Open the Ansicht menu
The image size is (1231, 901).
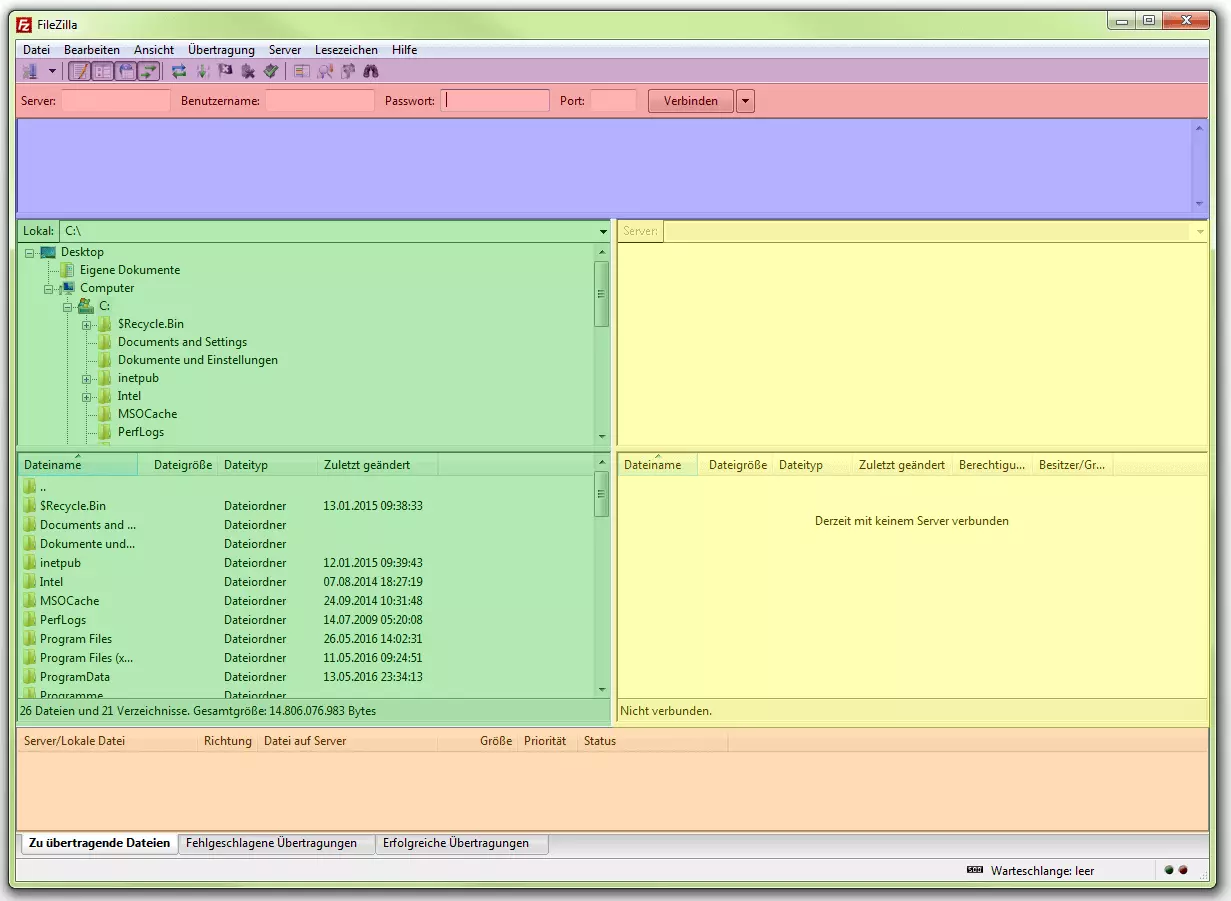pyautogui.click(x=154, y=50)
